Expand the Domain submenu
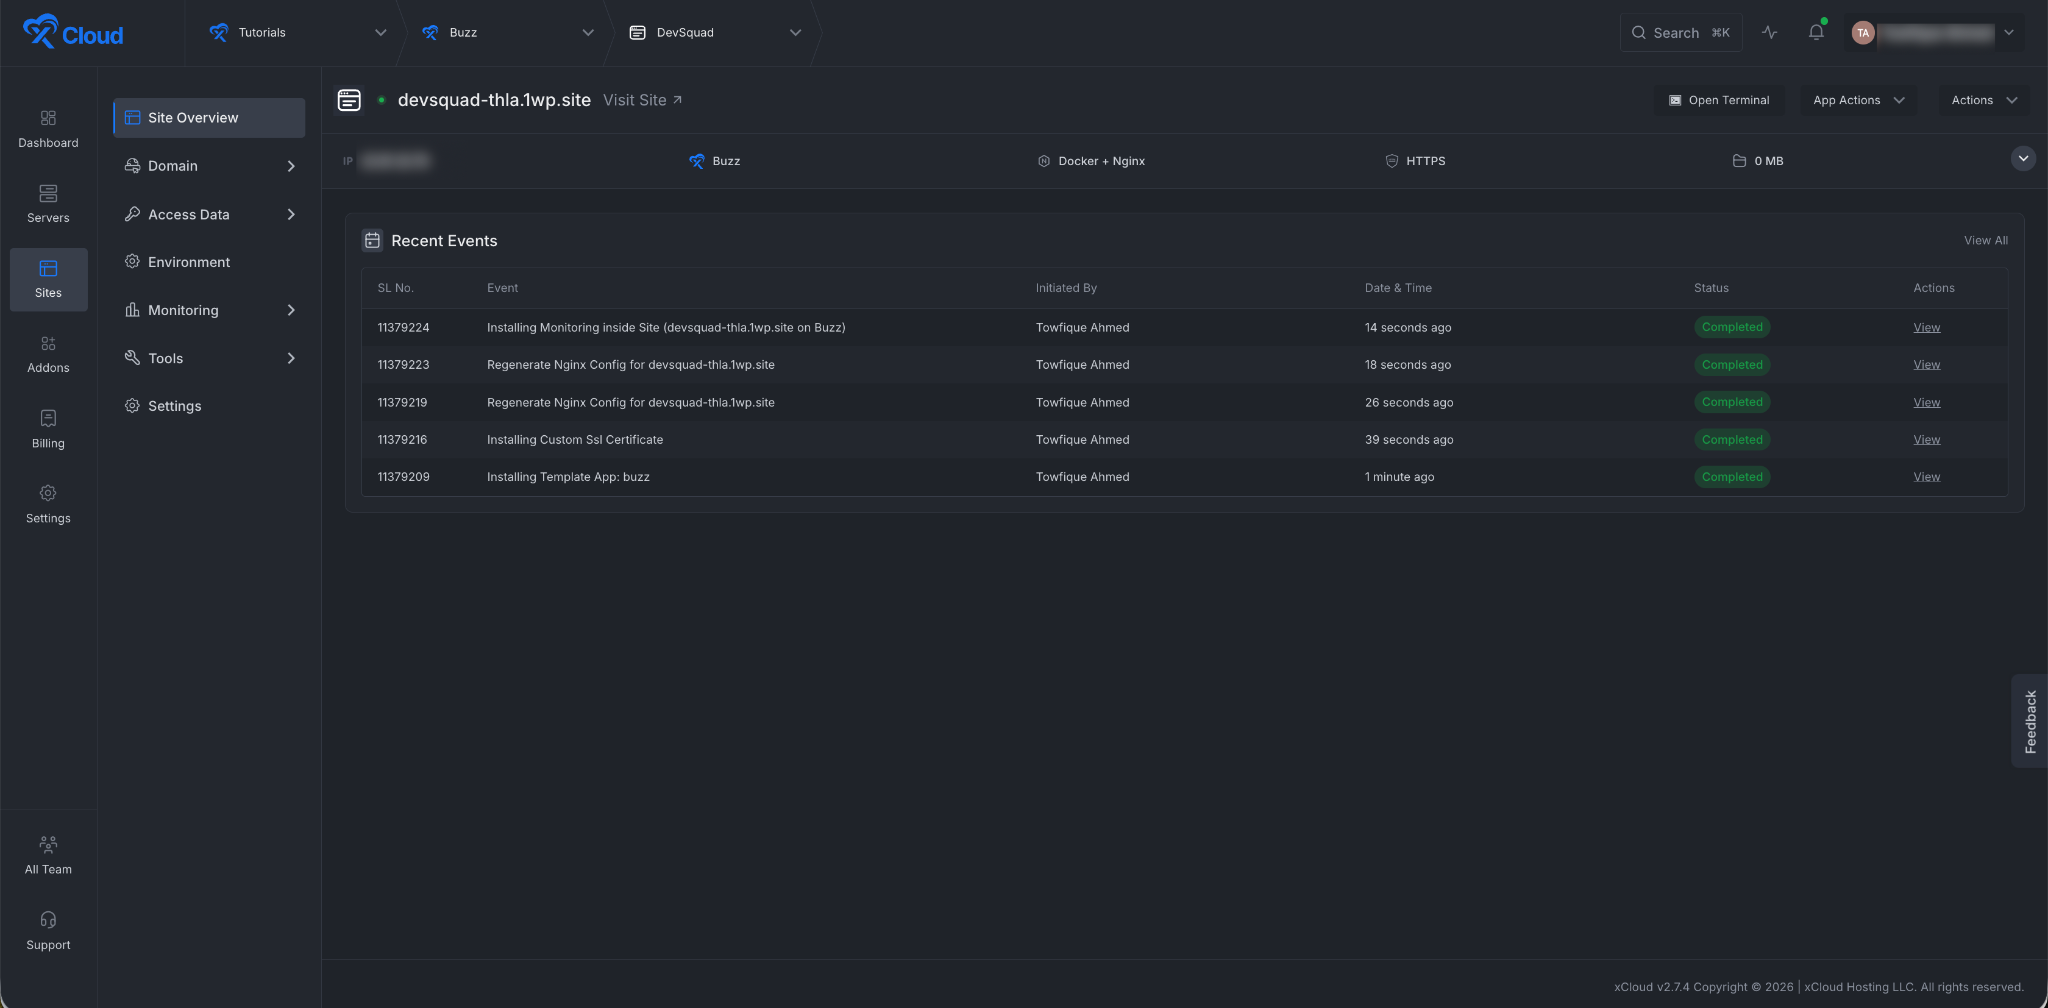Screen dimensions: 2048x1008 [x=291, y=166]
